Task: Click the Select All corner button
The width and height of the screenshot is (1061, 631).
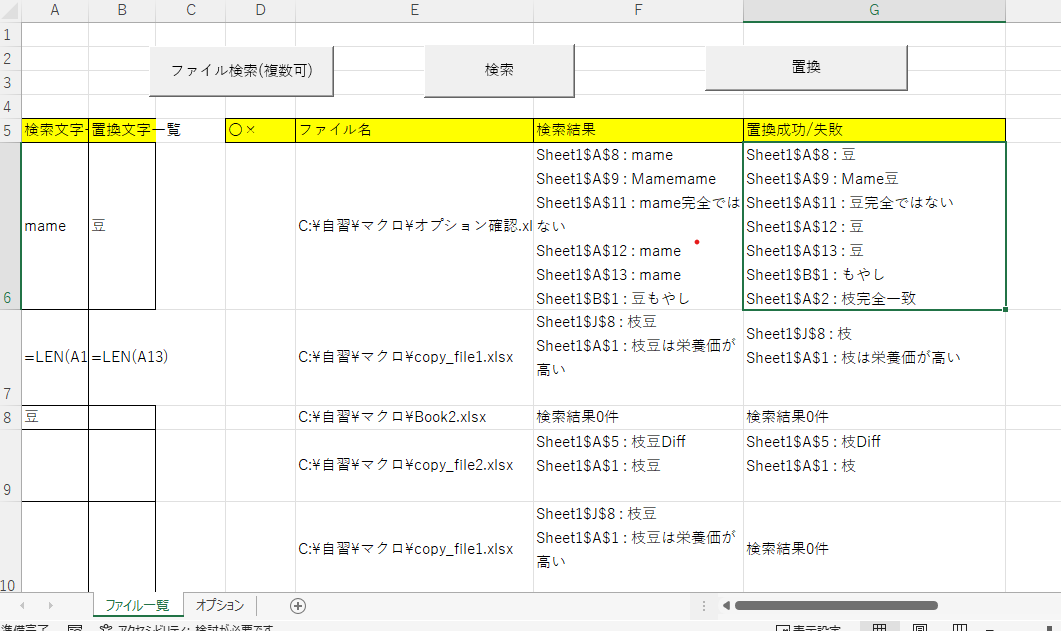Action: point(9,10)
